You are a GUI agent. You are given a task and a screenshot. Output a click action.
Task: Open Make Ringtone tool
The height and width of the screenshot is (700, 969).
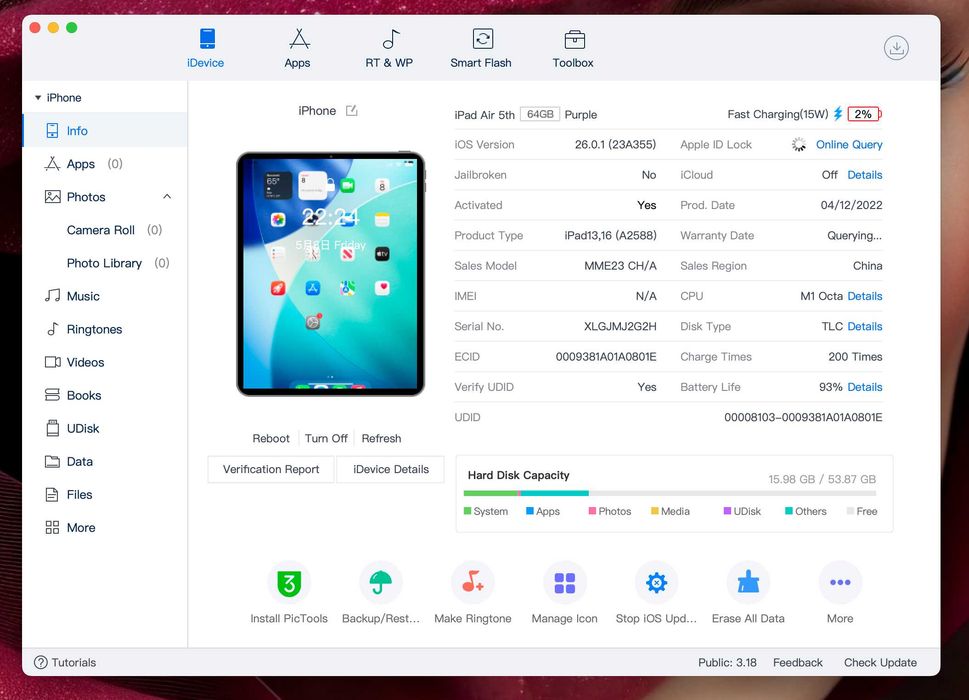[473, 593]
